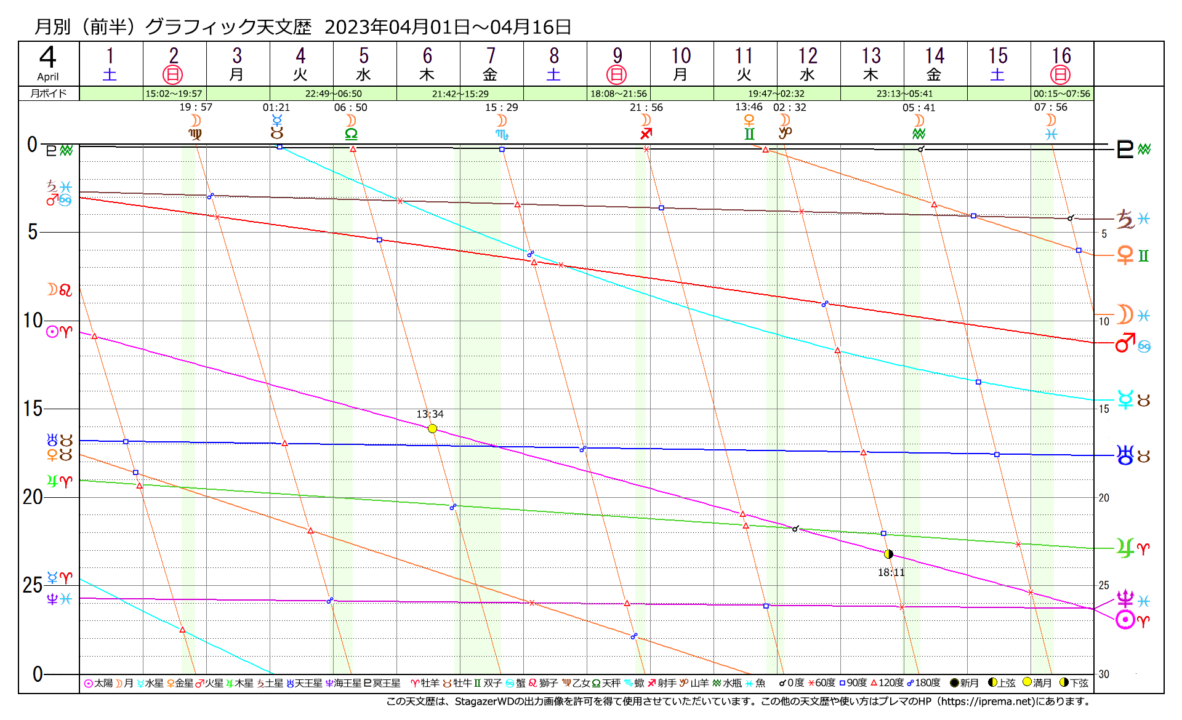Select Saturday the 15th column header
The image size is (1182, 720).
click(x=997, y=63)
